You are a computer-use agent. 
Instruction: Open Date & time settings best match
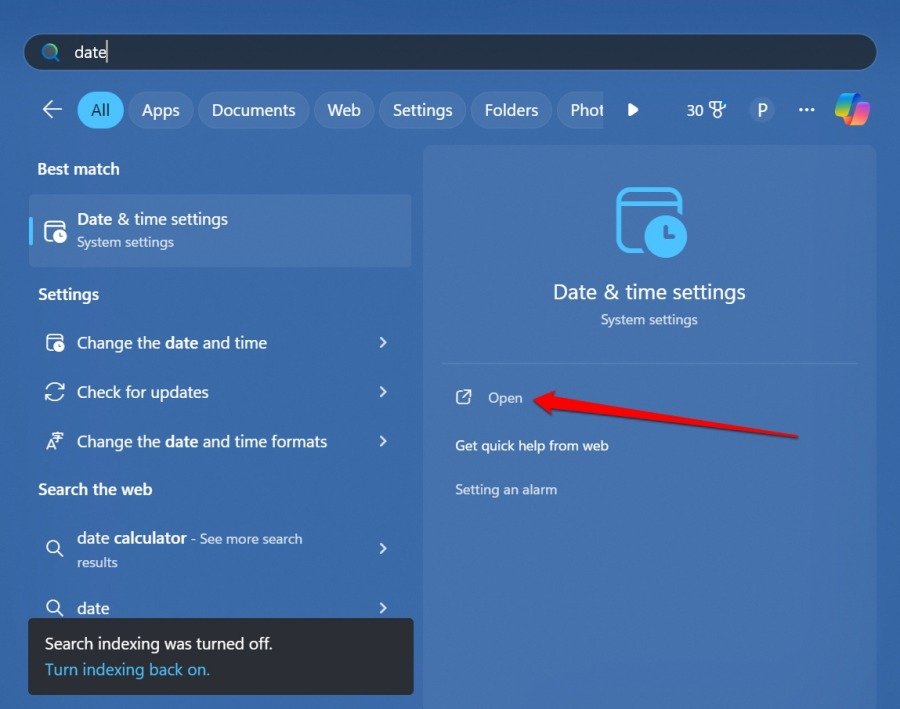[220, 230]
